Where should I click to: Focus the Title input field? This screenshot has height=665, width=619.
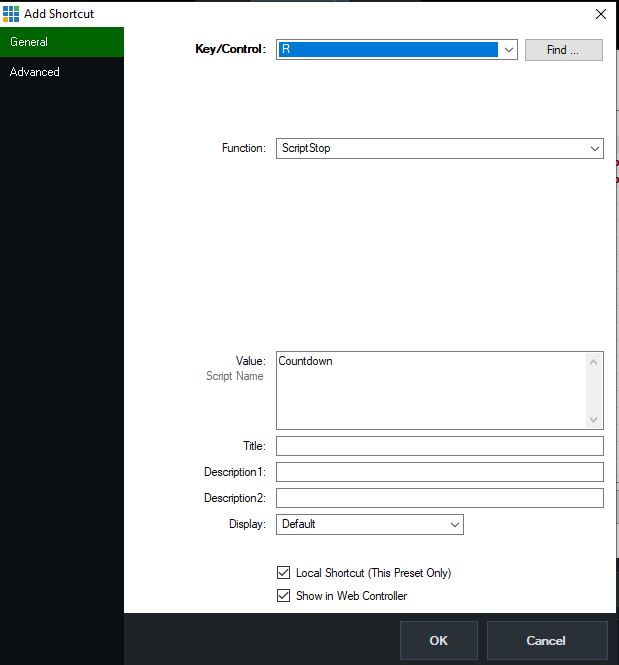click(440, 446)
